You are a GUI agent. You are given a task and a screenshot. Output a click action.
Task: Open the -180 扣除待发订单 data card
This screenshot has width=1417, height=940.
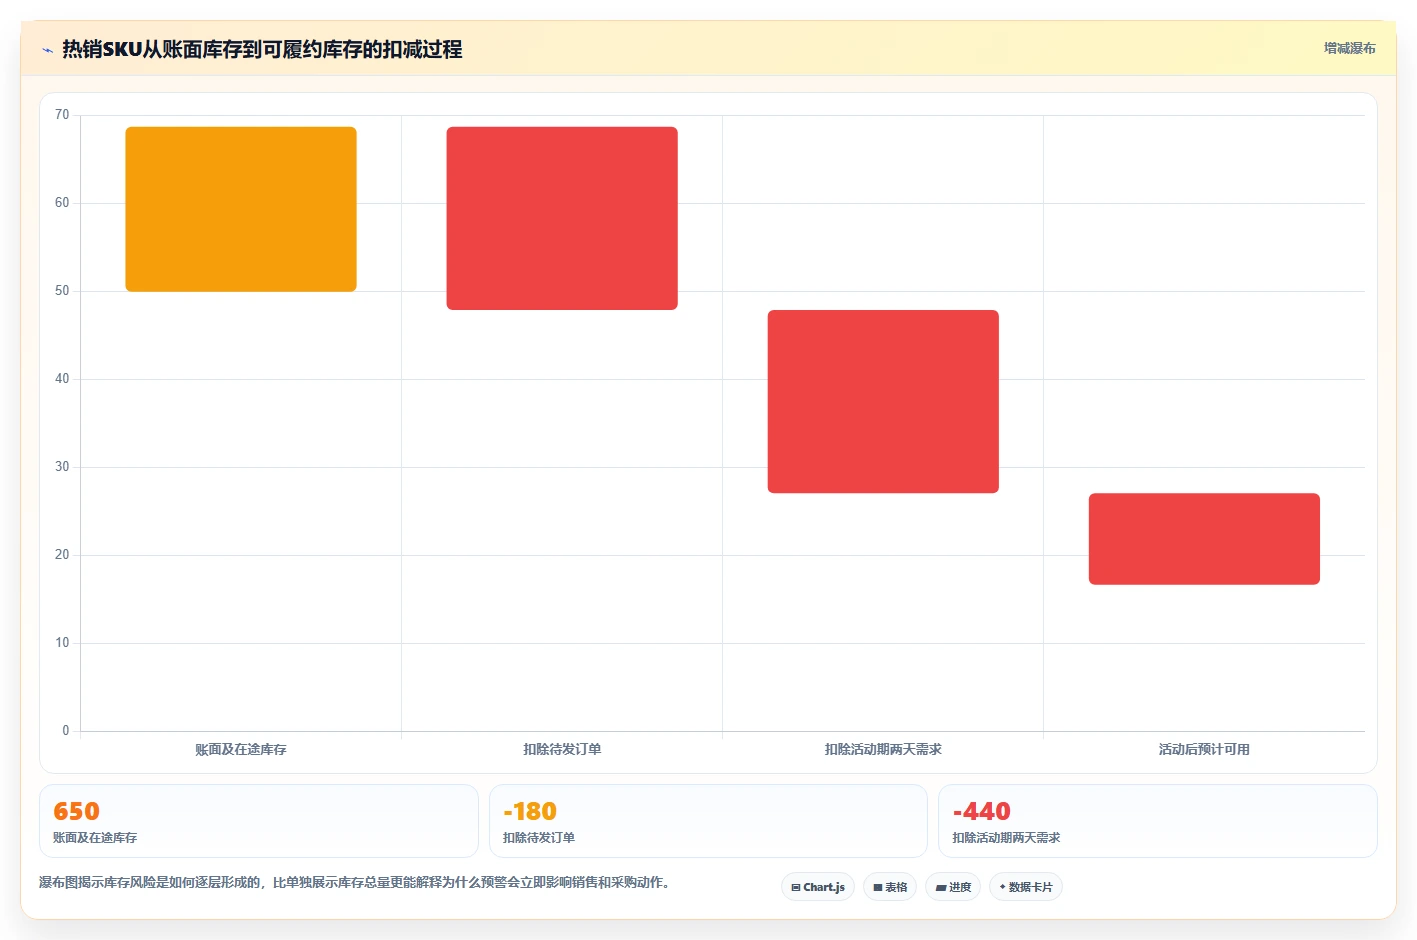coord(708,821)
